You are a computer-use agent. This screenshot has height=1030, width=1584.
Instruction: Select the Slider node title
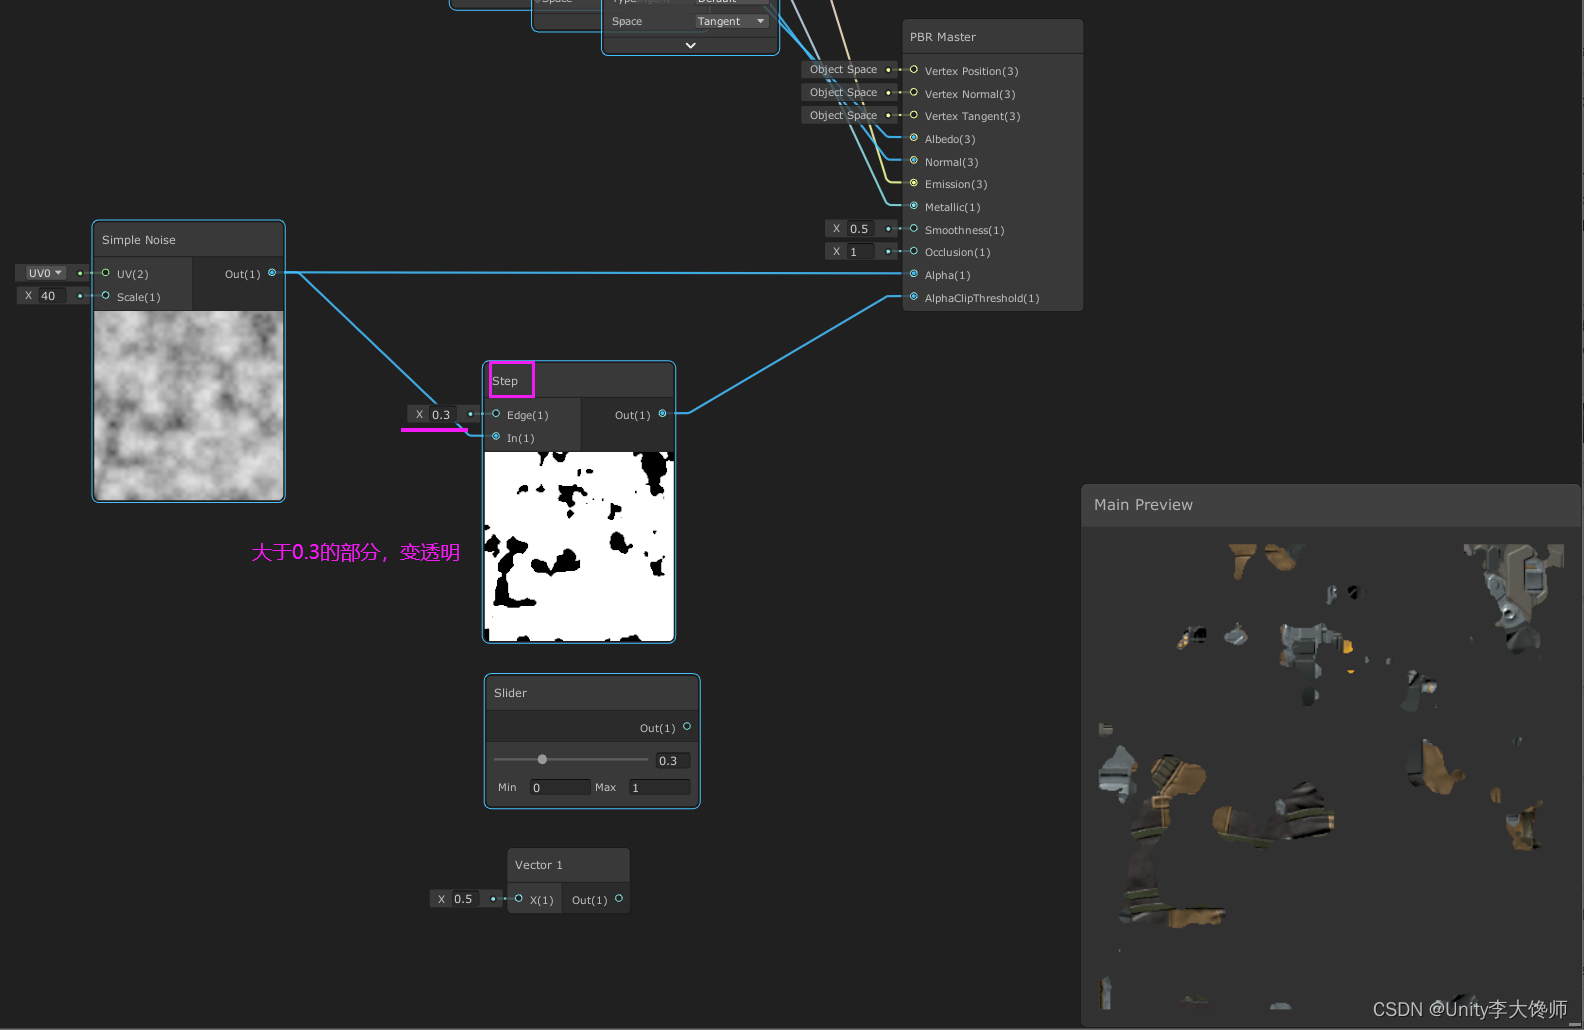tap(510, 693)
